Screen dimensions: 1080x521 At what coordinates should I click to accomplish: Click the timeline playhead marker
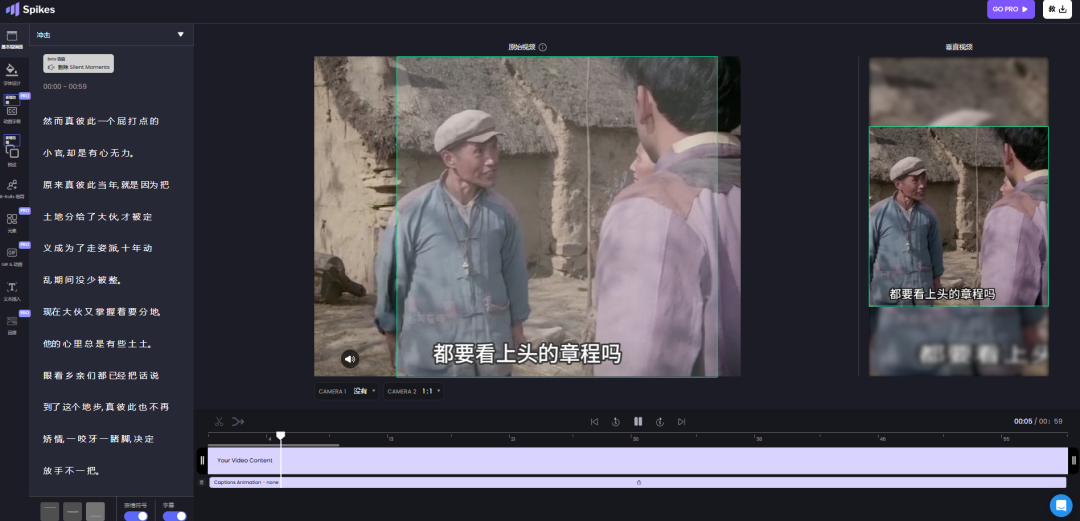click(280, 436)
